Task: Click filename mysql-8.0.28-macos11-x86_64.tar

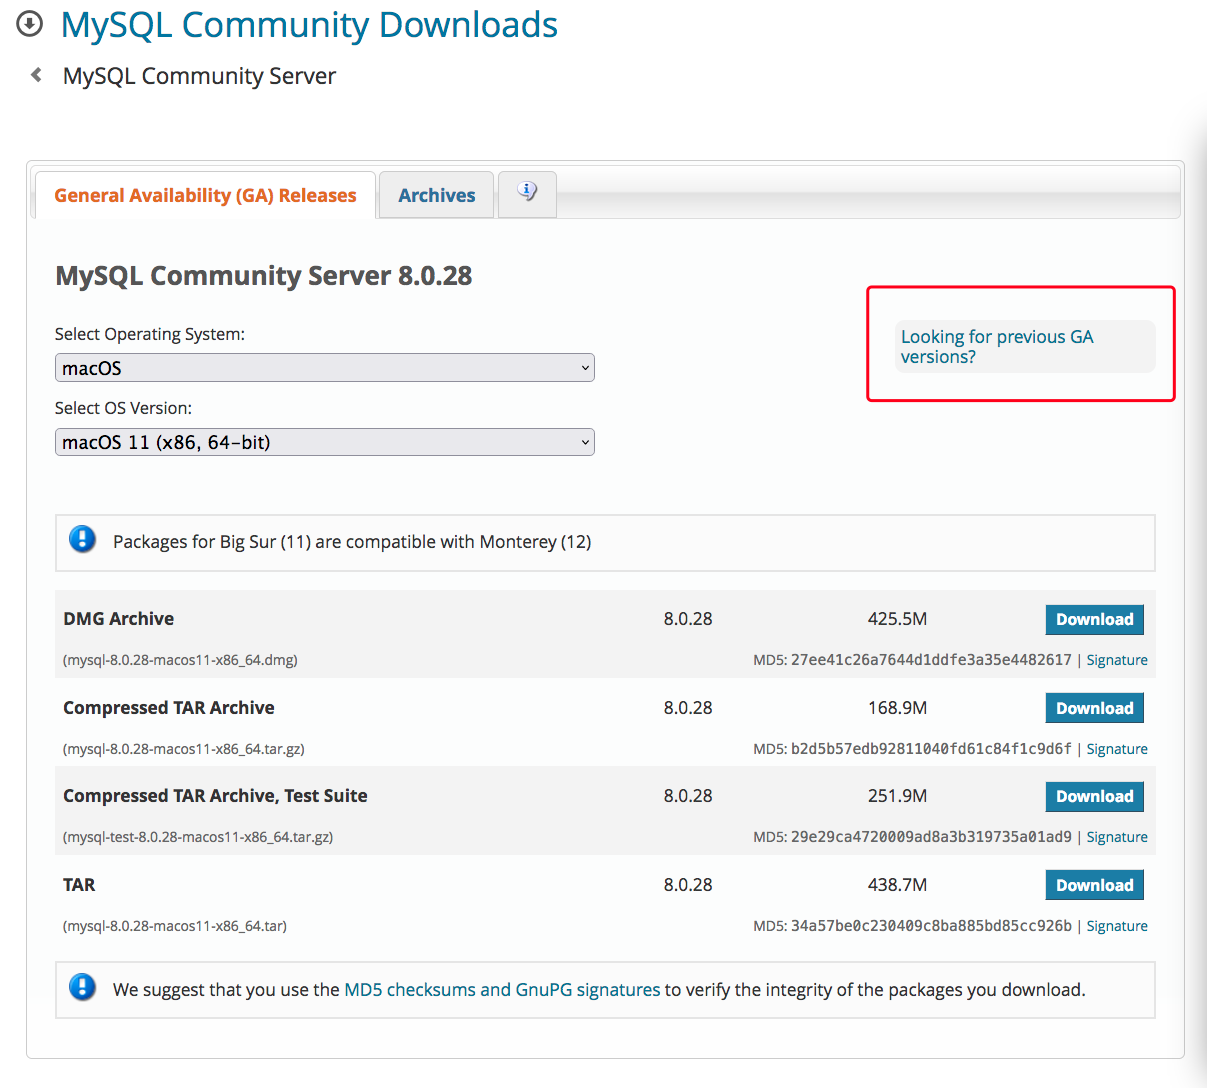Action: point(175,926)
